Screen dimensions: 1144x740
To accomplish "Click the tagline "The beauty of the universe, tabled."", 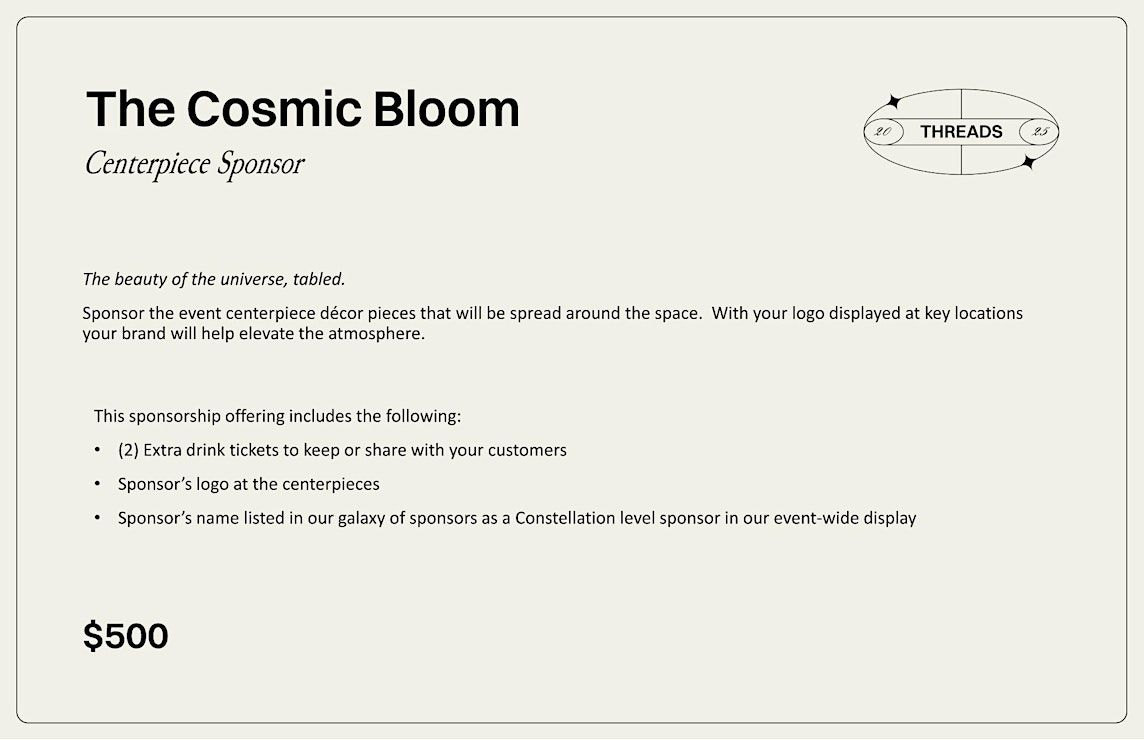I will [x=214, y=280].
